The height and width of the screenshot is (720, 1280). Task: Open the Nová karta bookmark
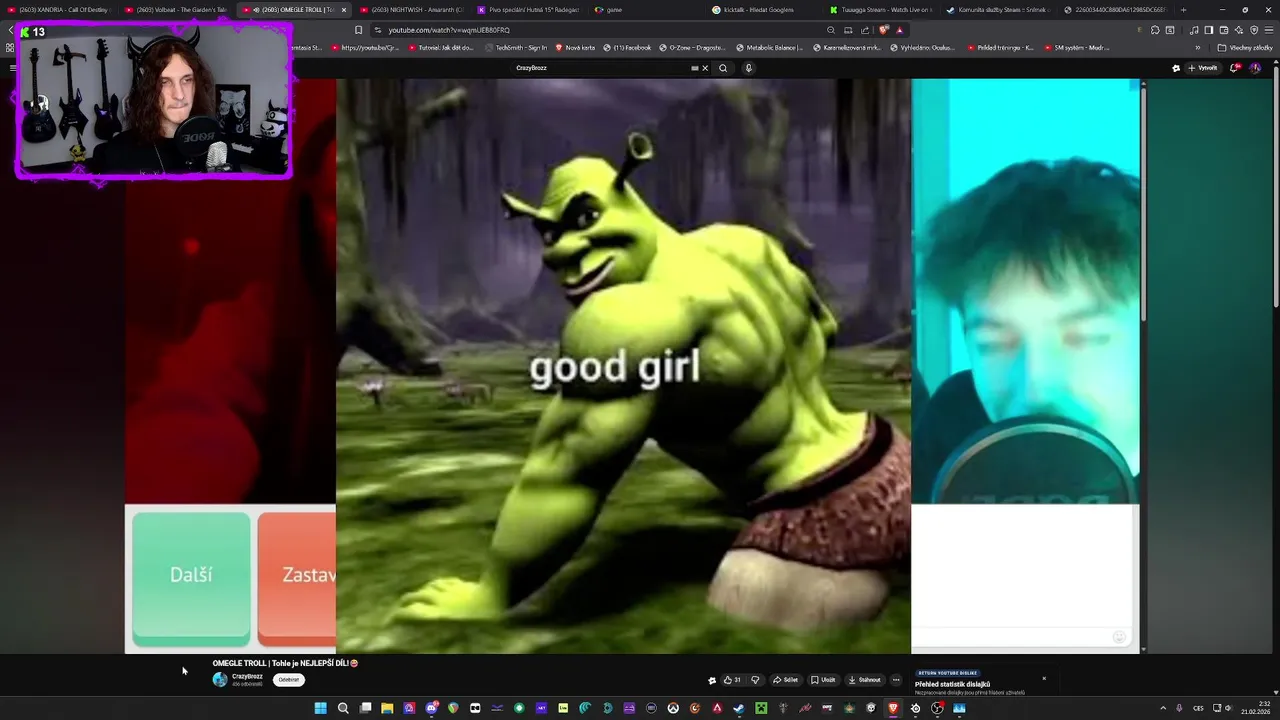[575, 47]
